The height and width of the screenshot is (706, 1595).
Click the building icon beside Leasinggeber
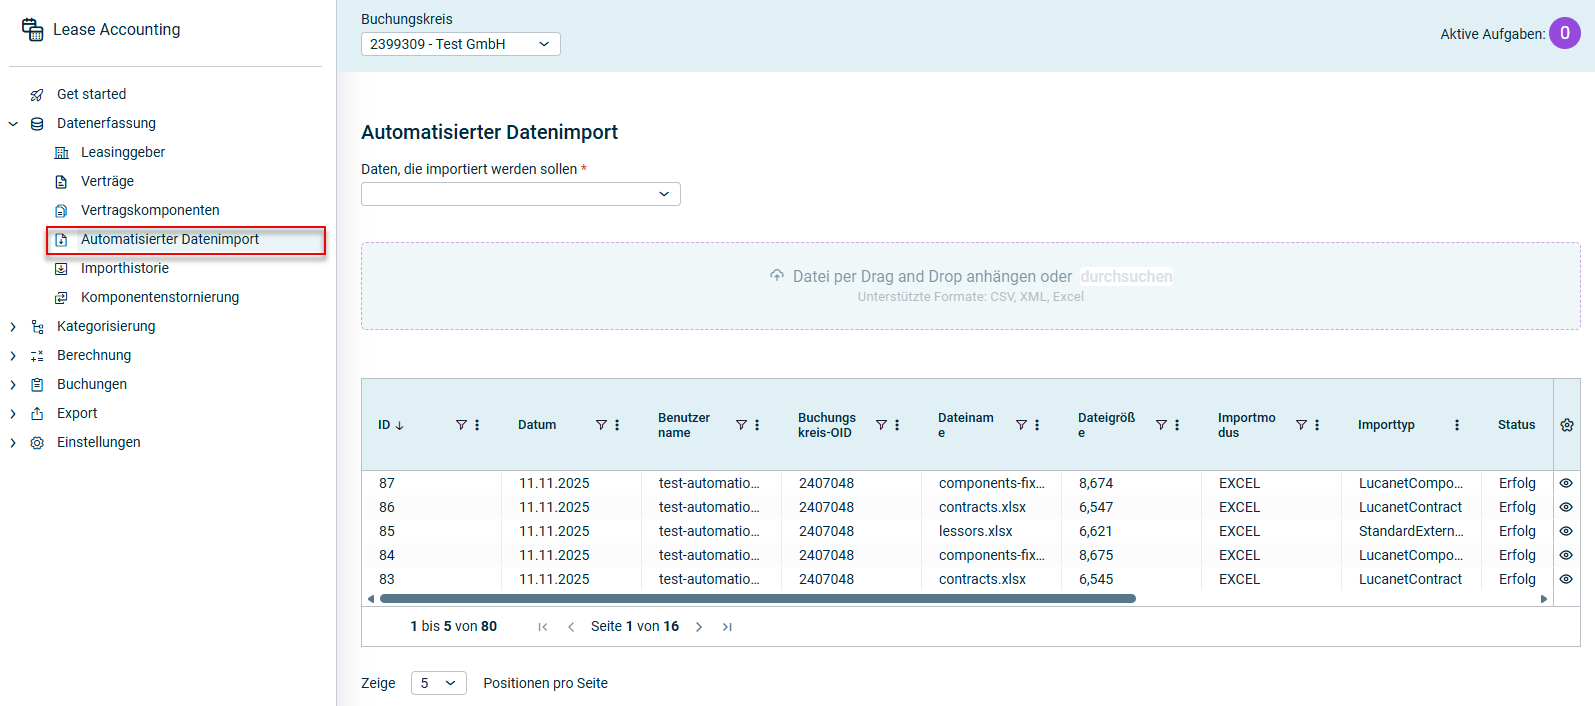click(x=61, y=153)
